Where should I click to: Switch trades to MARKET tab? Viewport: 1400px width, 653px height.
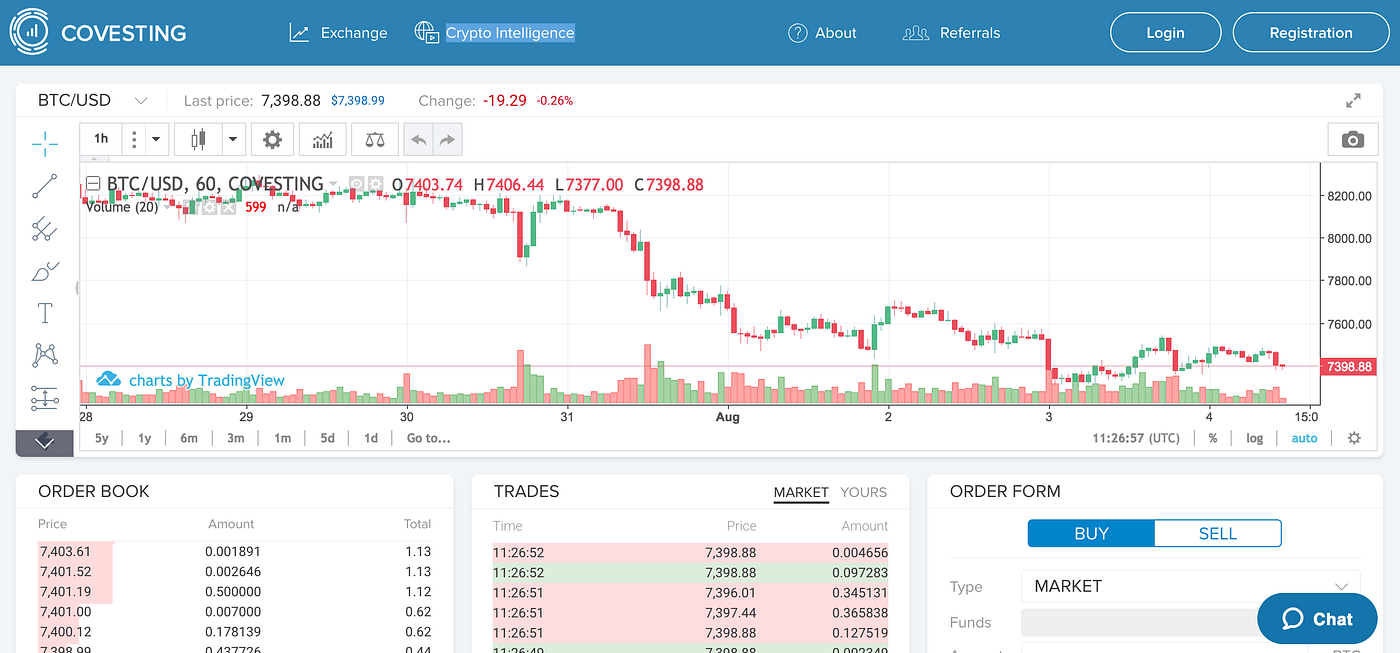801,492
